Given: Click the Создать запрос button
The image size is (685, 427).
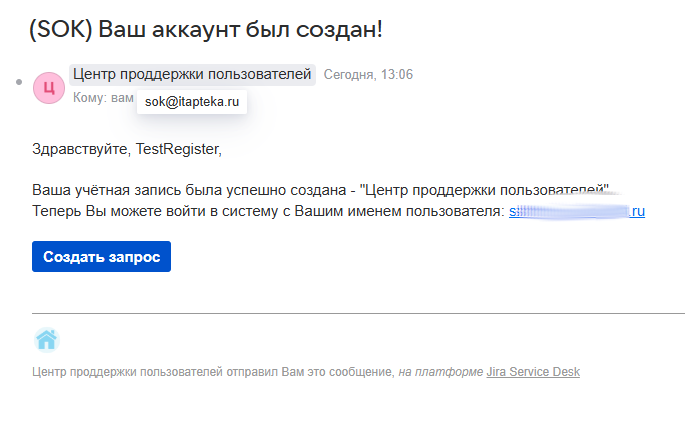Looking at the screenshot, I should (x=101, y=257).
